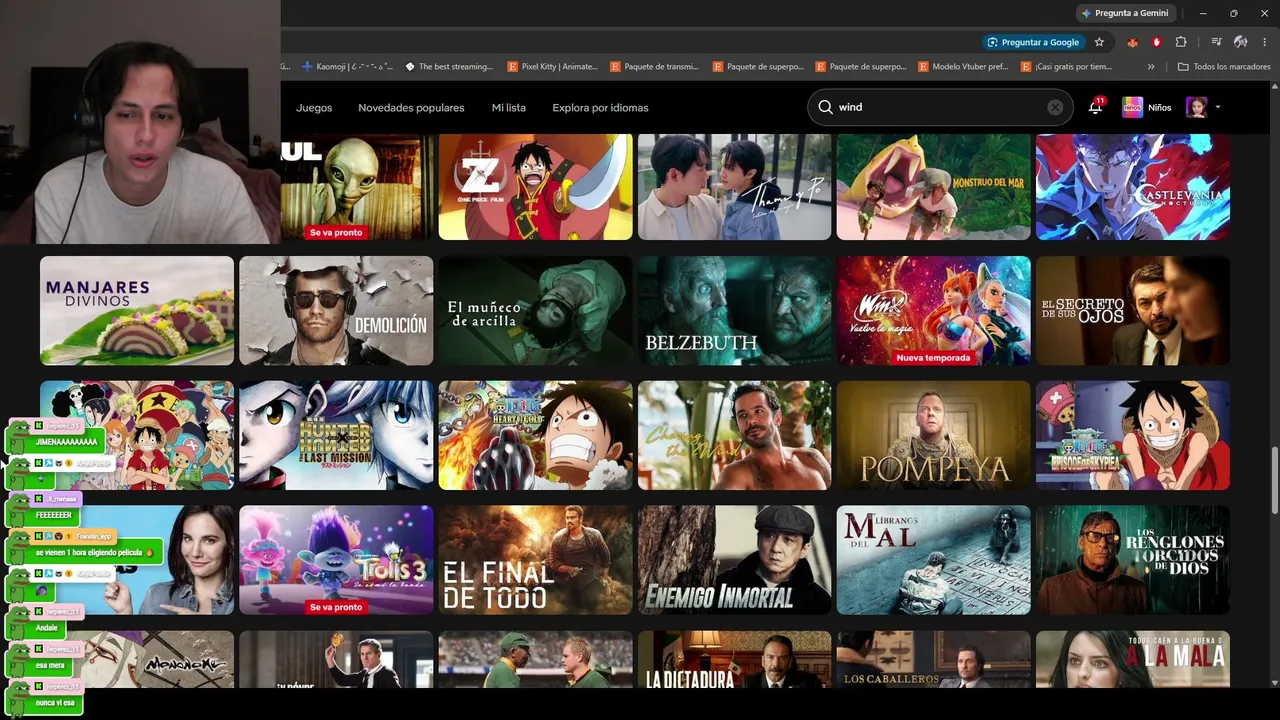Open the Todos los marcadores folder
The image size is (1280, 720).
(x=1224, y=67)
